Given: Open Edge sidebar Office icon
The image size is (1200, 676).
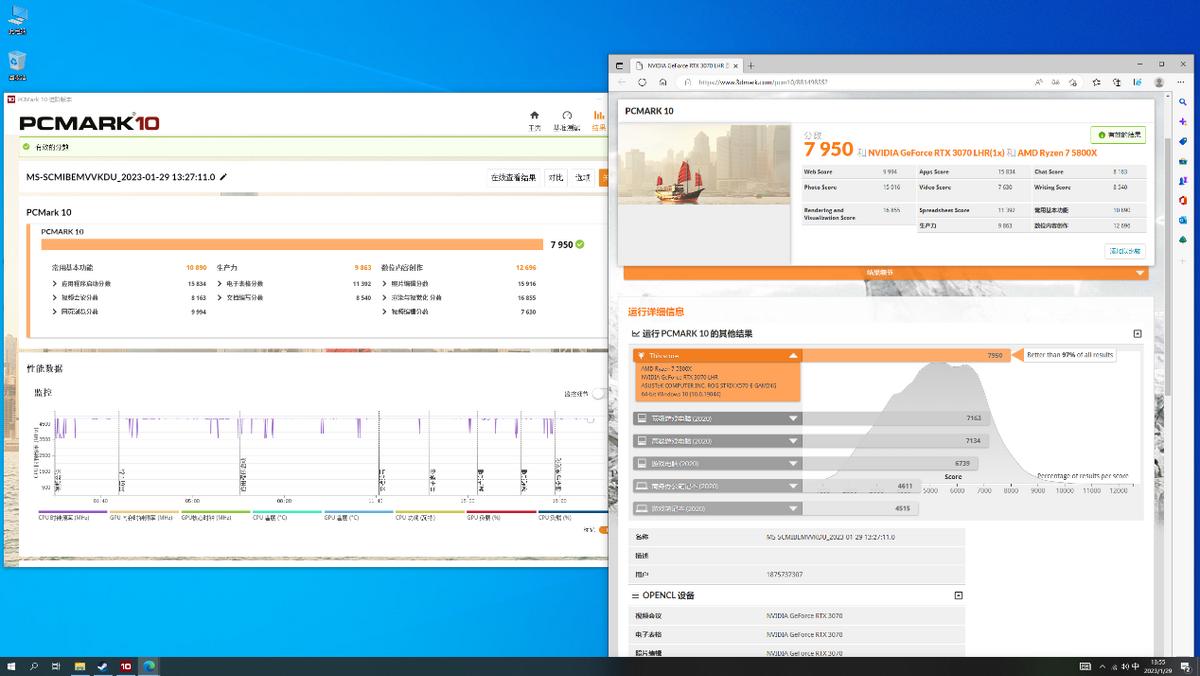Looking at the screenshot, I should (x=1183, y=200).
